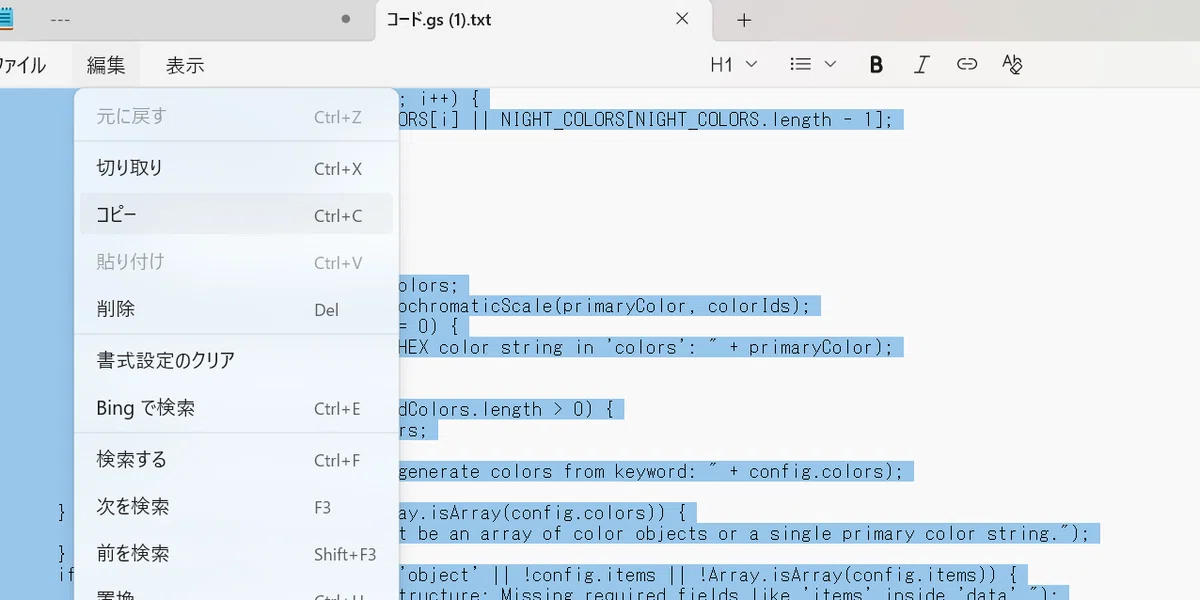The height and width of the screenshot is (600, 1200).
Task: Clear formatting with the toolbar icon
Action: click(1012, 65)
